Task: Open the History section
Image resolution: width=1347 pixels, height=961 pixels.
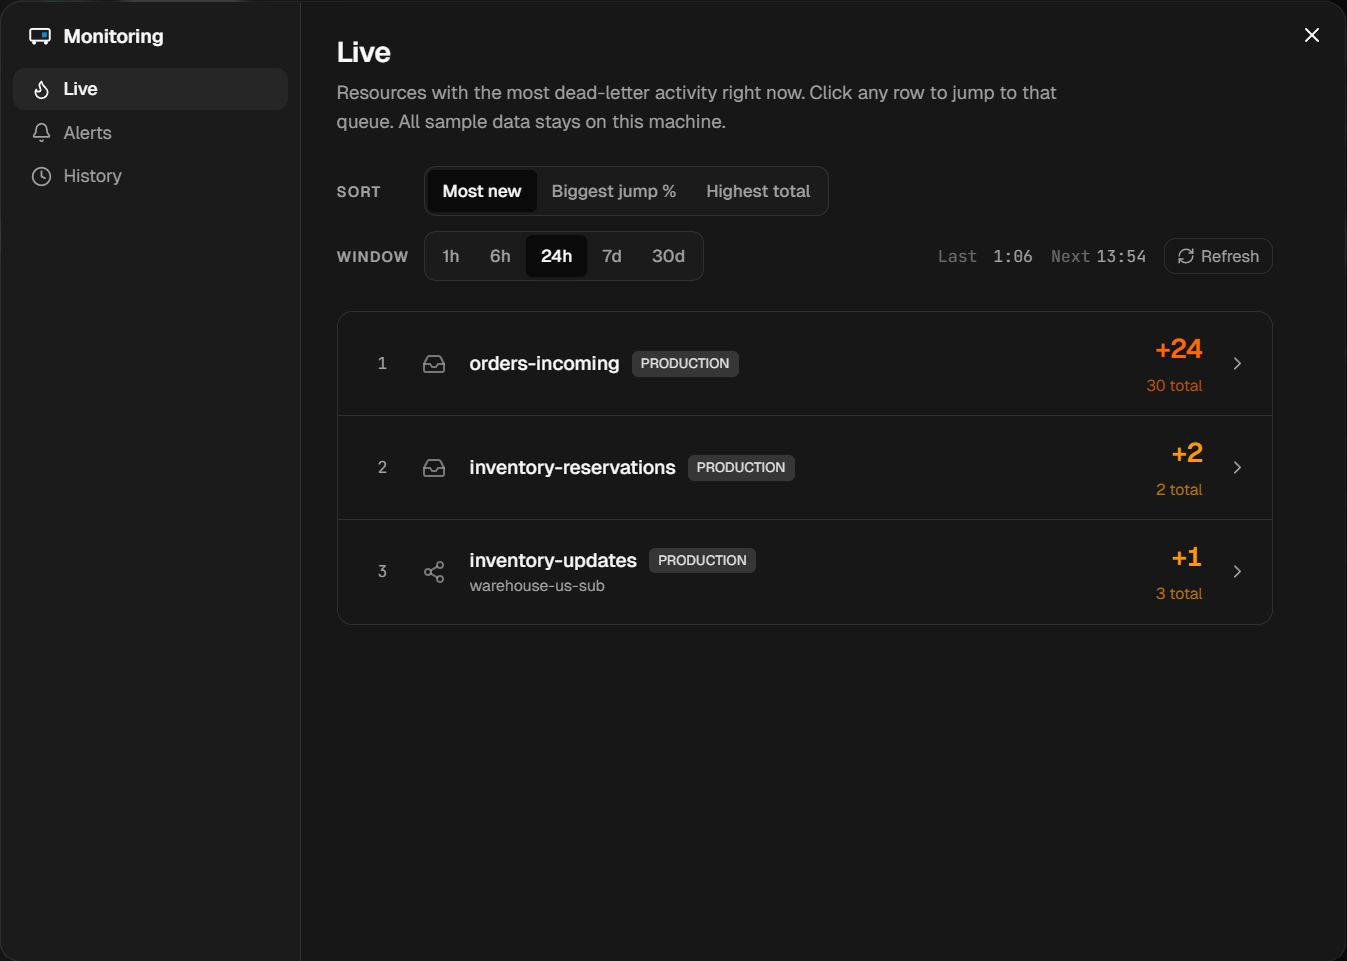Action: click(151, 176)
